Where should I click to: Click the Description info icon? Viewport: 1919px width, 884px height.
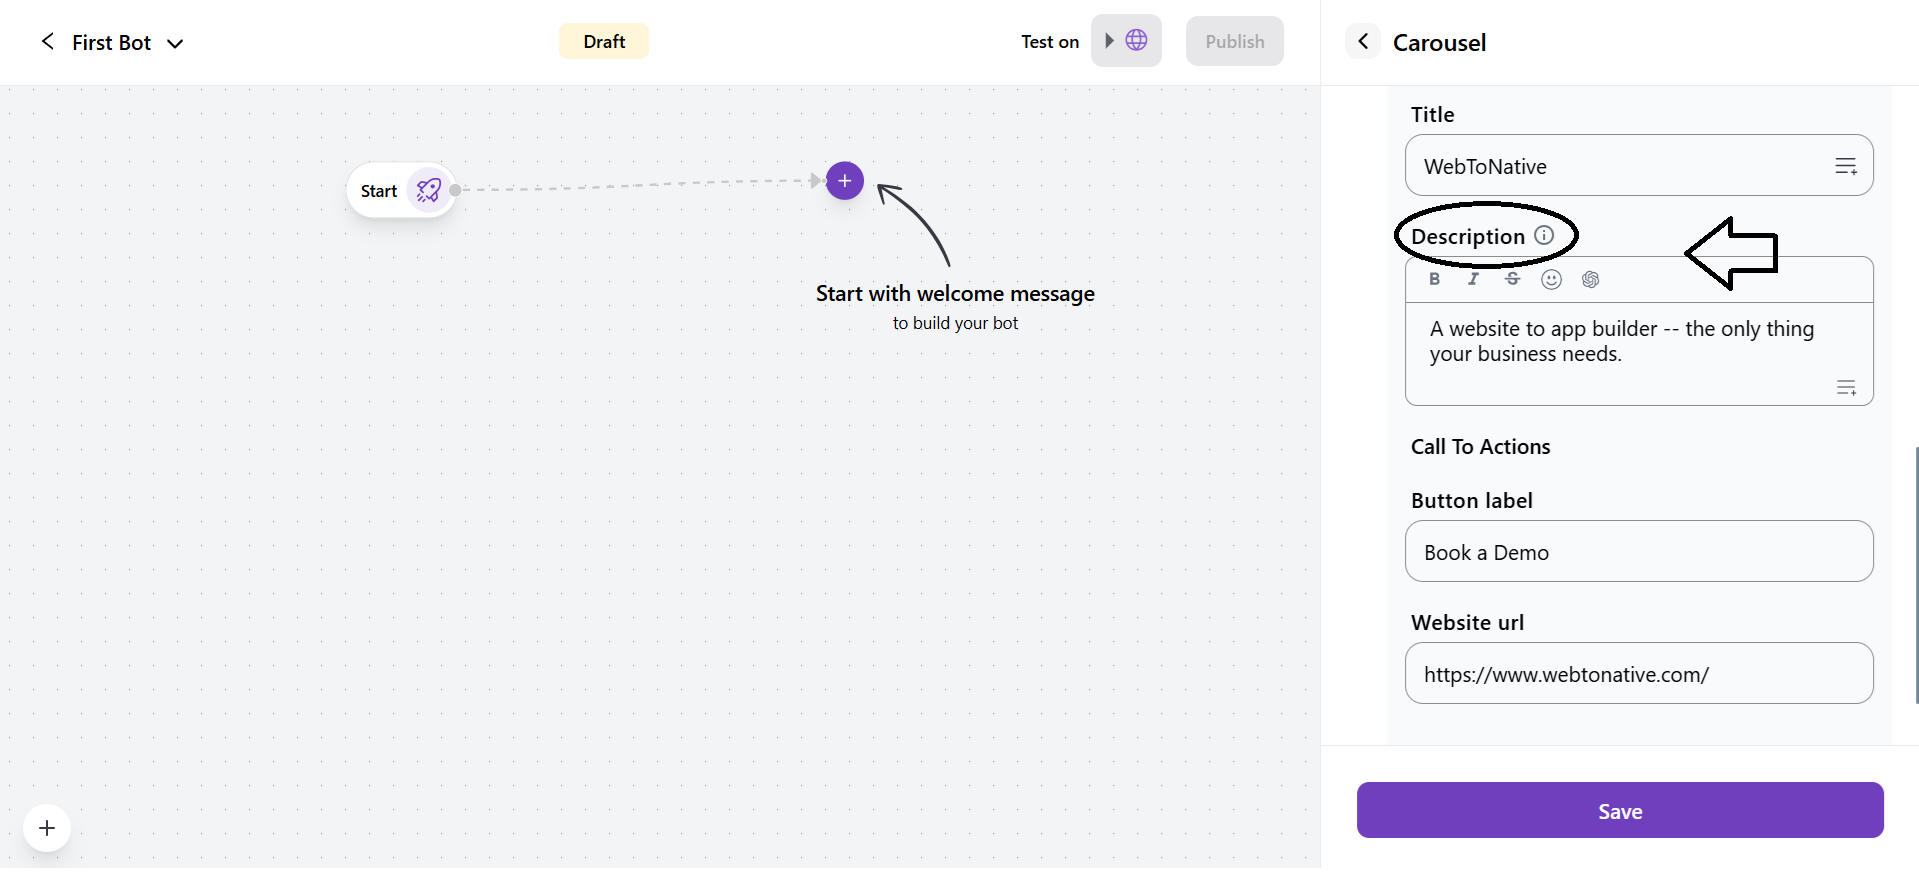[x=1544, y=235]
